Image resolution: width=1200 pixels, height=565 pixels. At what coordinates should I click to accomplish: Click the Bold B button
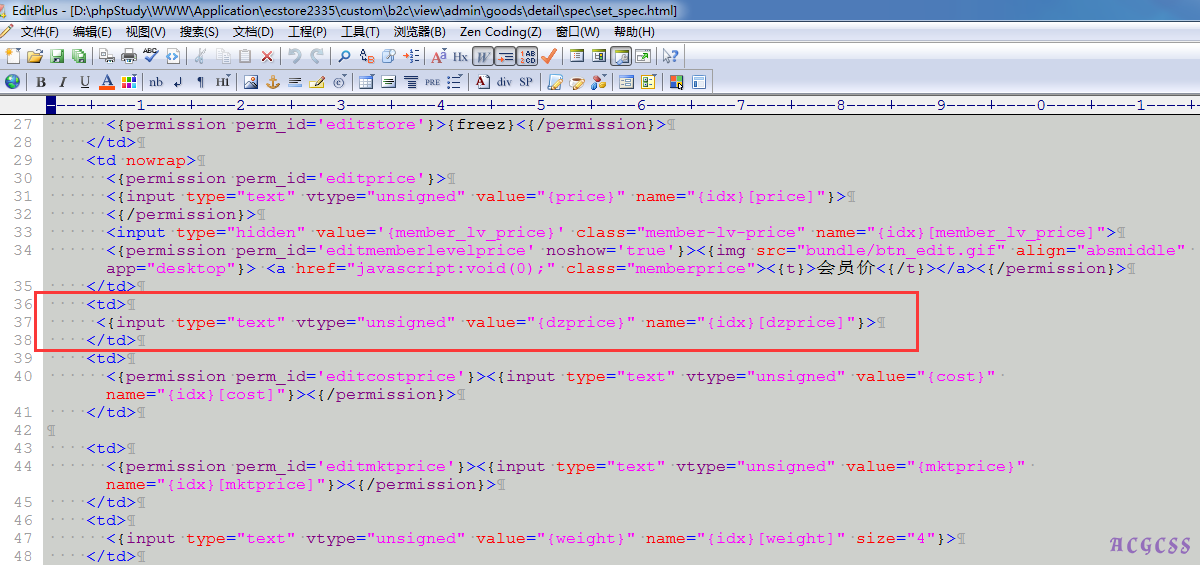click(x=41, y=82)
